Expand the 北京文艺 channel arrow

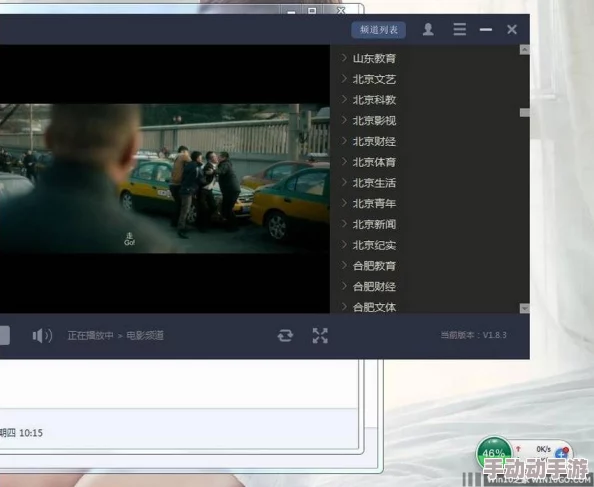click(344, 79)
